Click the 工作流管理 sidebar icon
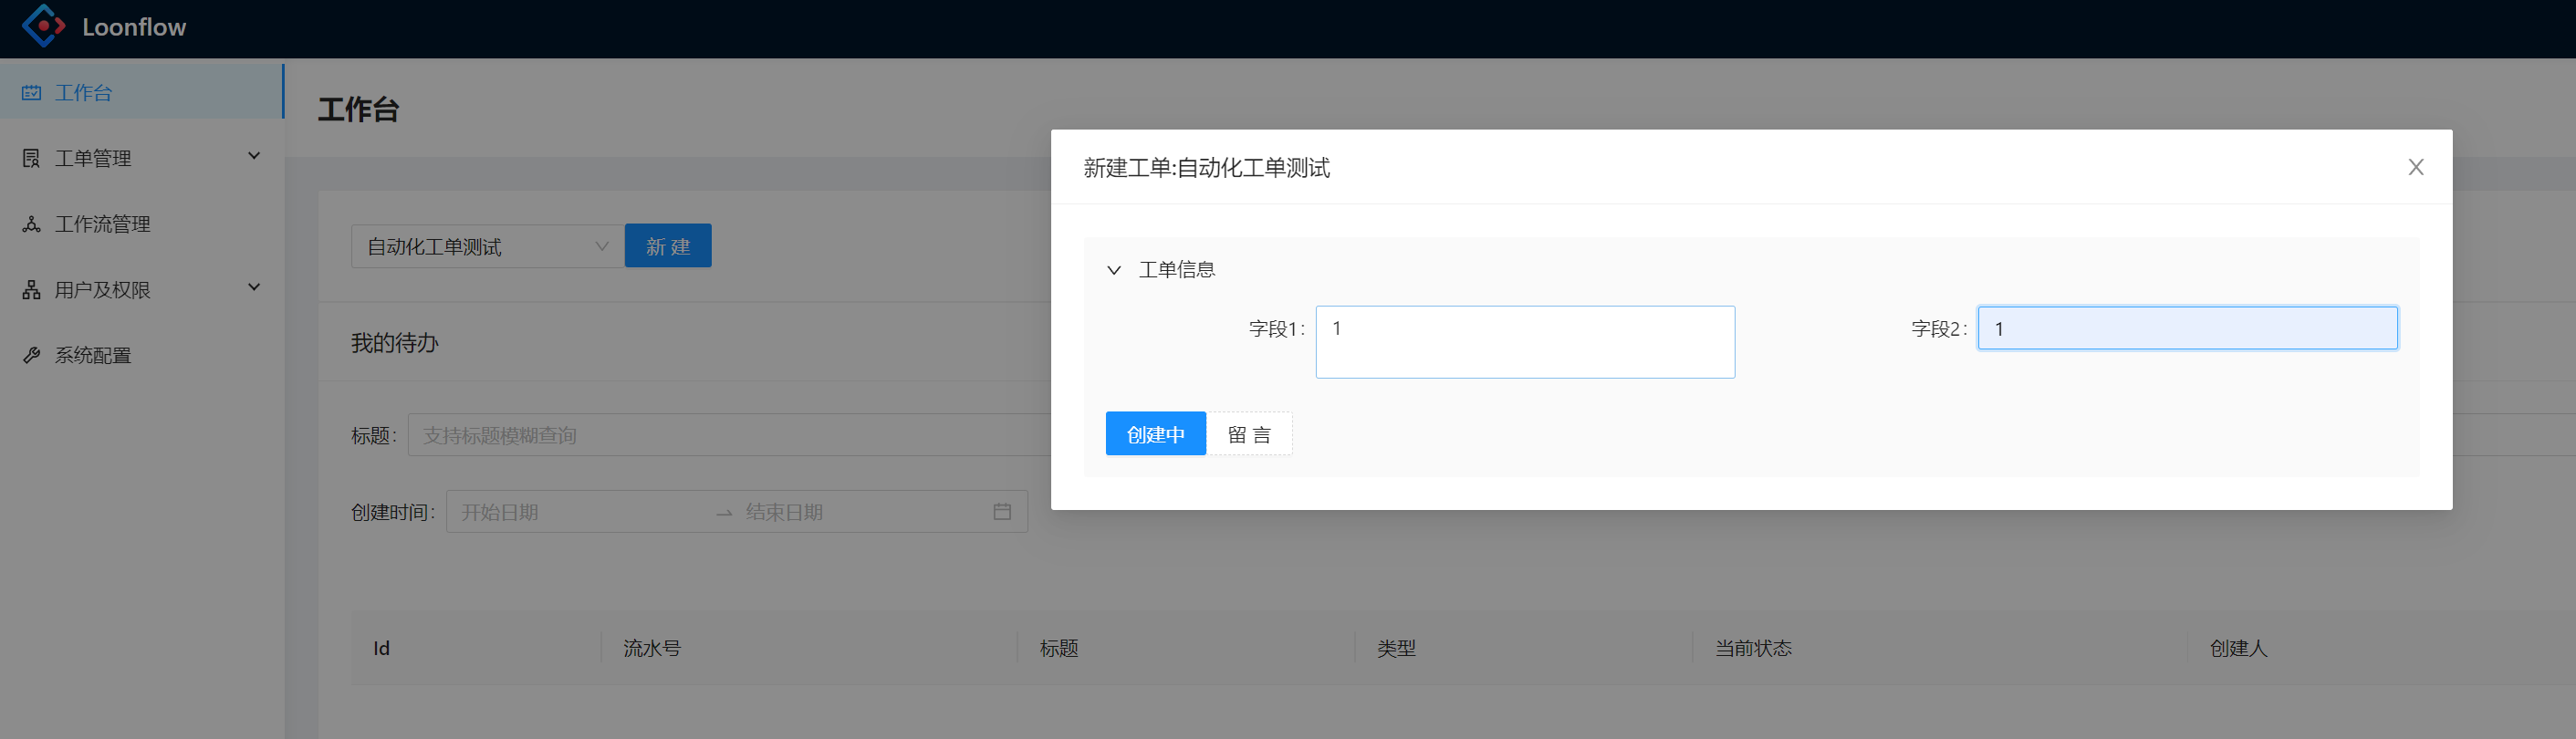The image size is (2576, 739). pyautogui.click(x=32, y=224)
